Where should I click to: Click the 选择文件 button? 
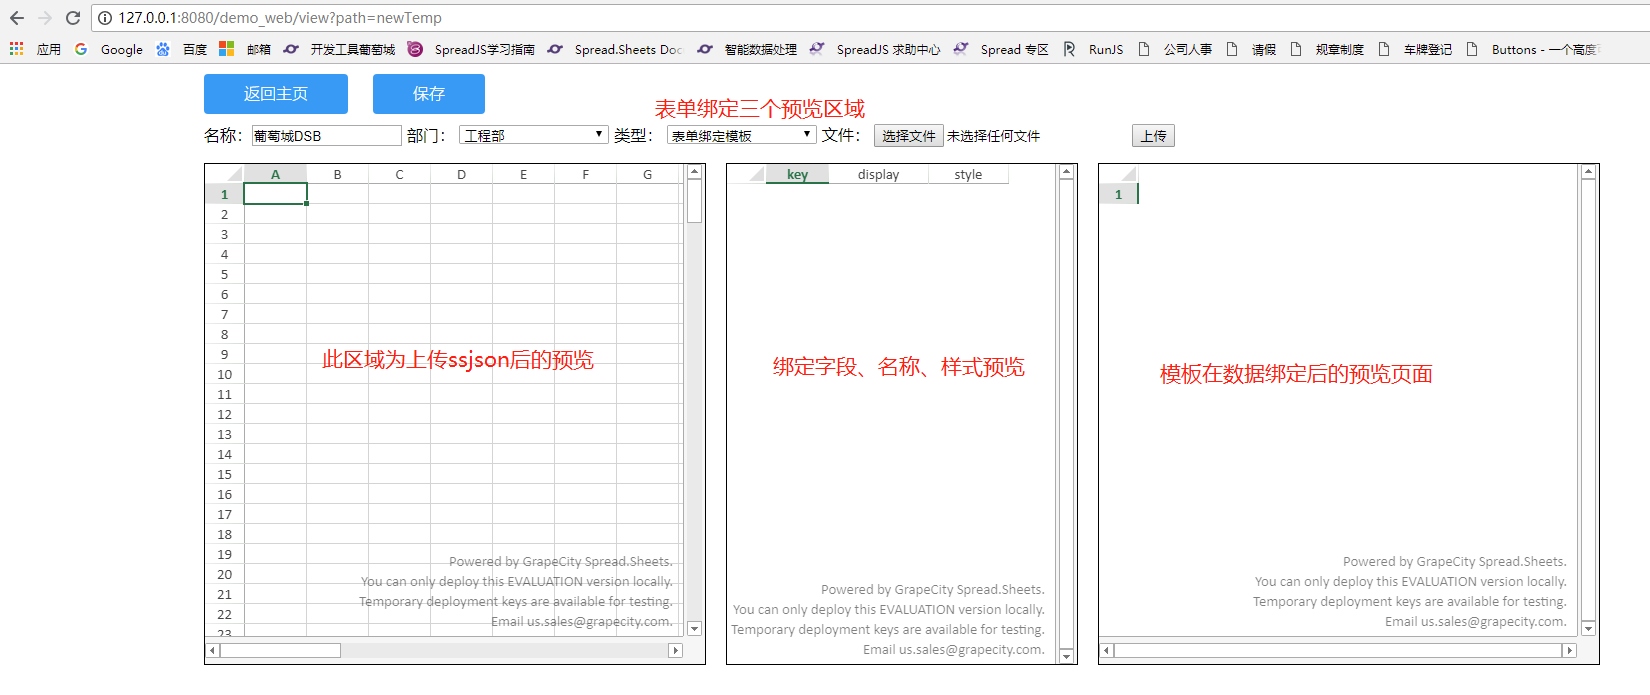pos(909,136)
